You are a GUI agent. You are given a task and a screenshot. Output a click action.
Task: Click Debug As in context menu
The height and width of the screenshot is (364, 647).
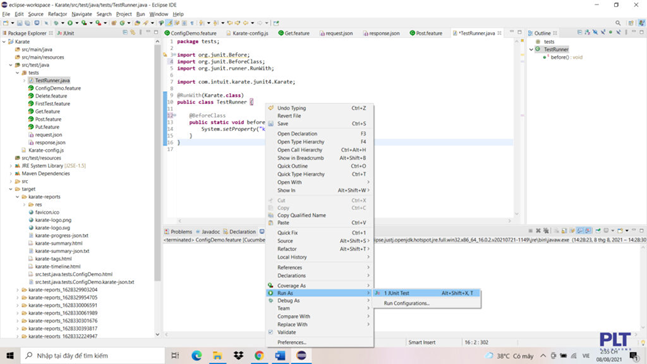320,301
